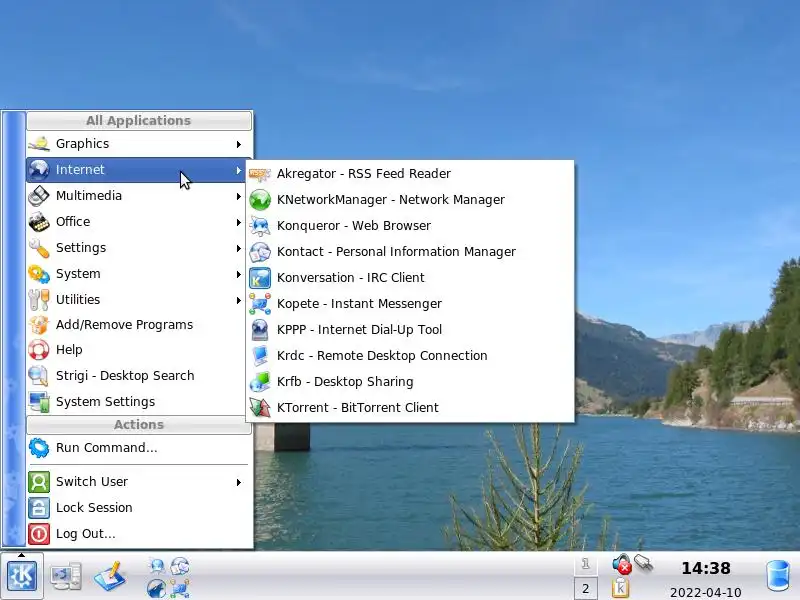Expand the Office submenu arrow
The width and height of the screenshot is (800, 600).
[239, 222]
